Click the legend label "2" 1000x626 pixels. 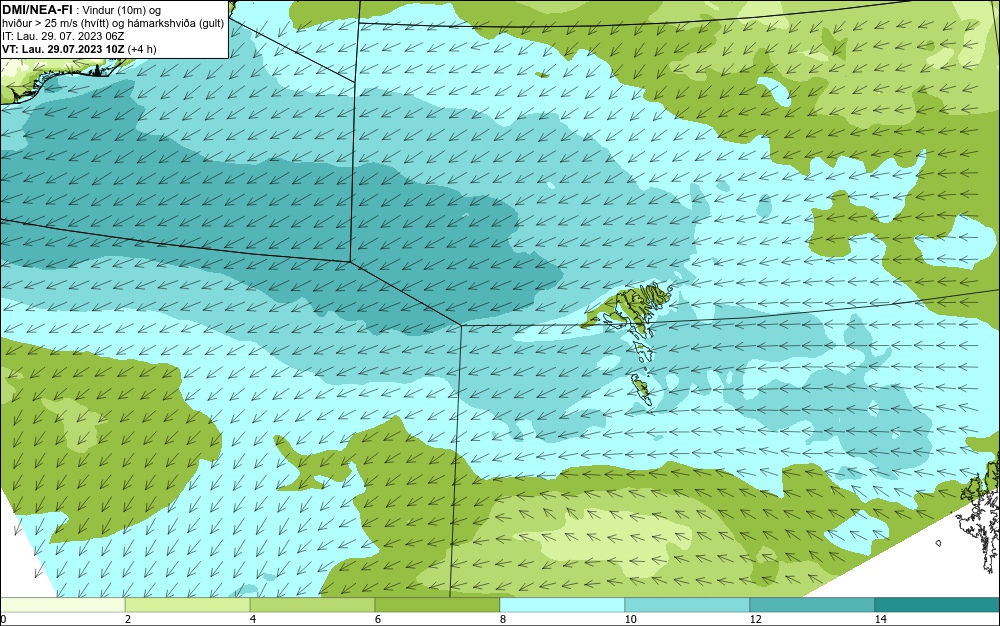click(x=128, y=619)
